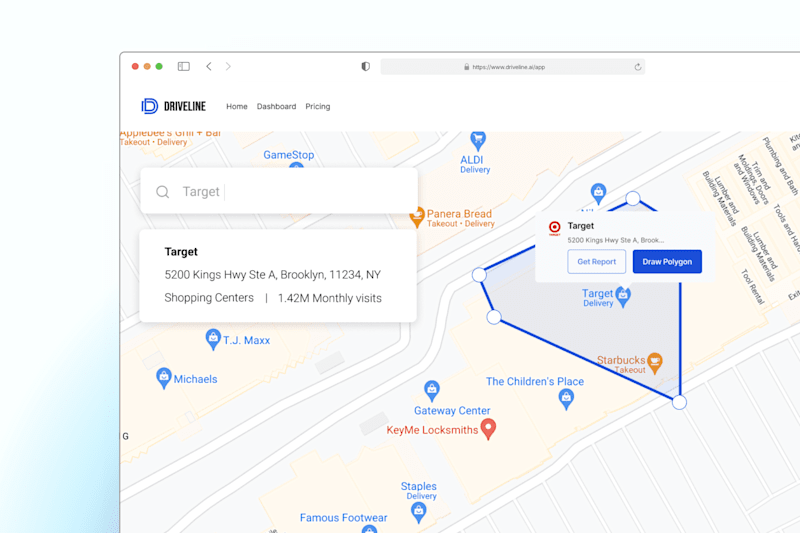
Task: Click the Starbucks coffee pin
Action: (655, 363)
